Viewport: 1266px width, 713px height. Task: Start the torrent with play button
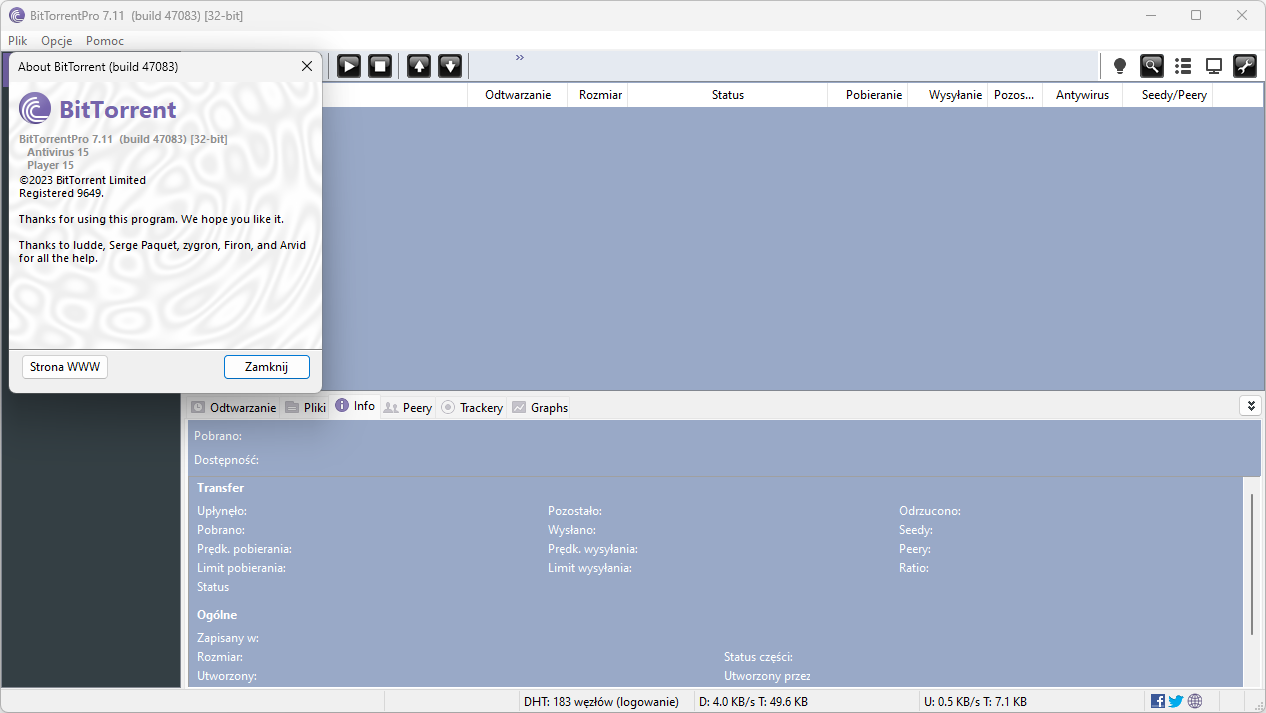(x=348, y=66)
